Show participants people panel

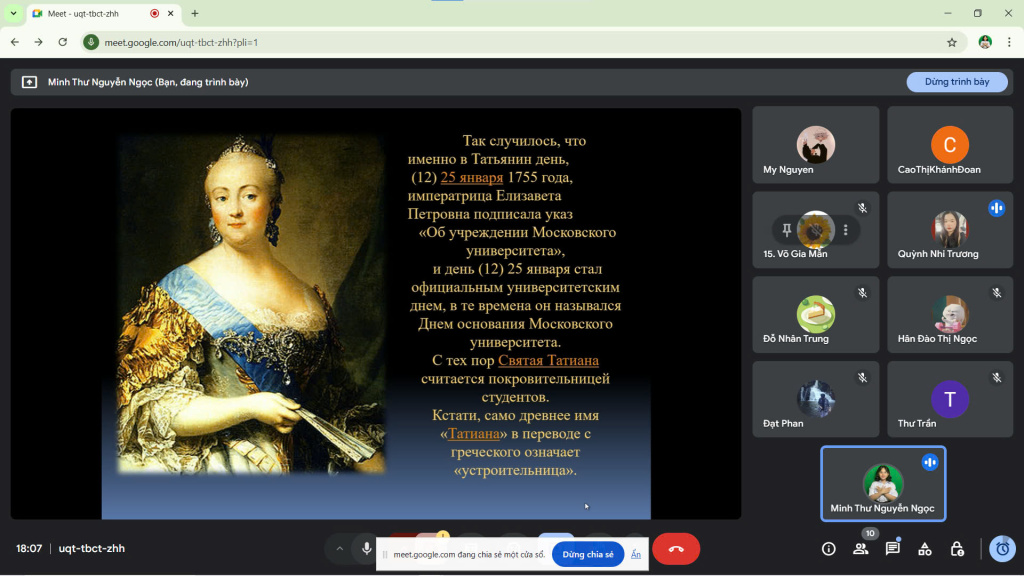click(861, 549)
